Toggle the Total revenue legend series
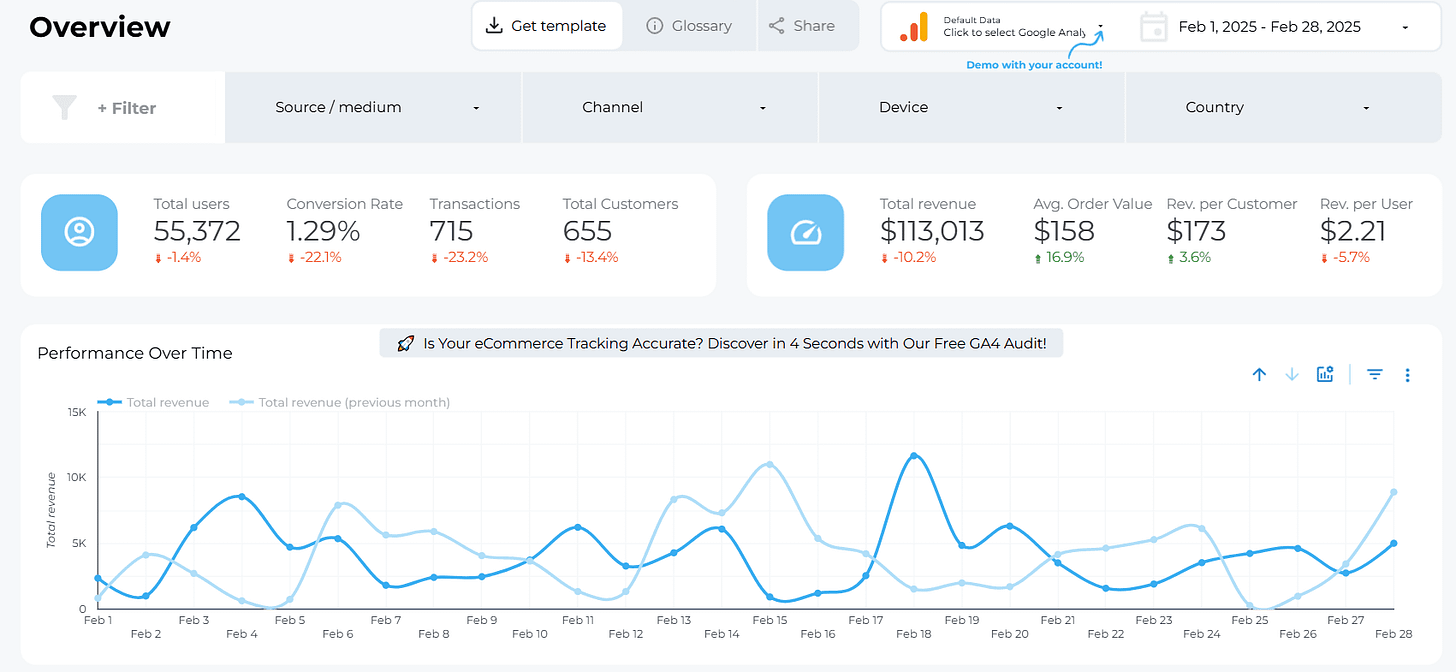This screenshot has width=1456, height=672. [155, 402]
